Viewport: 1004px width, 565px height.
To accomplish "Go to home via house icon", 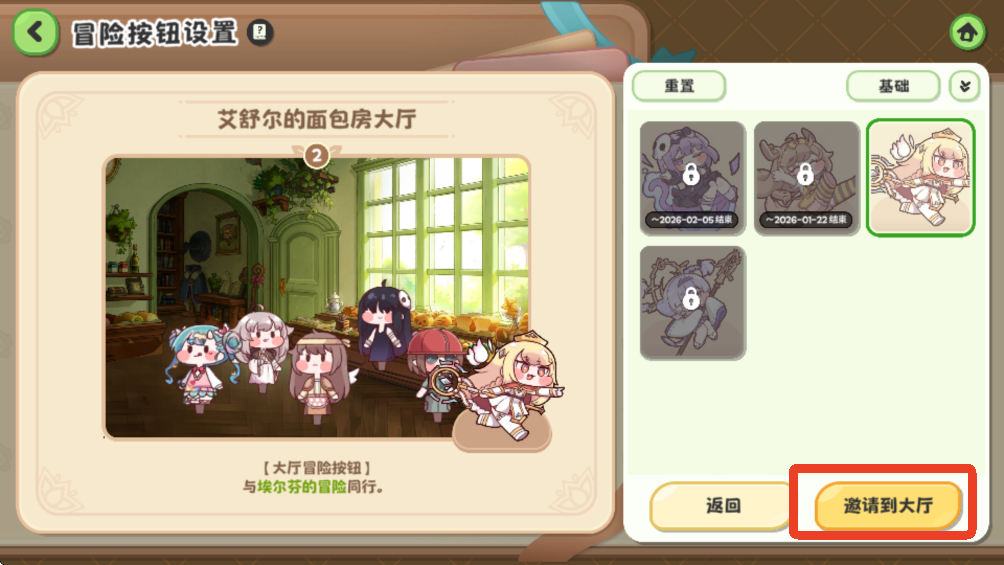I will point(967,32).
